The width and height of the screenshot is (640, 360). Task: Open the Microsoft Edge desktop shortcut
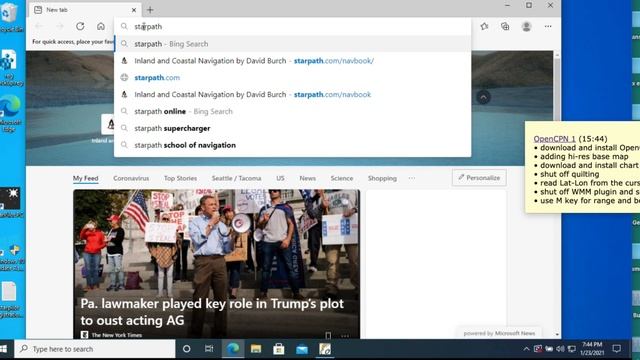pos(10,113)
